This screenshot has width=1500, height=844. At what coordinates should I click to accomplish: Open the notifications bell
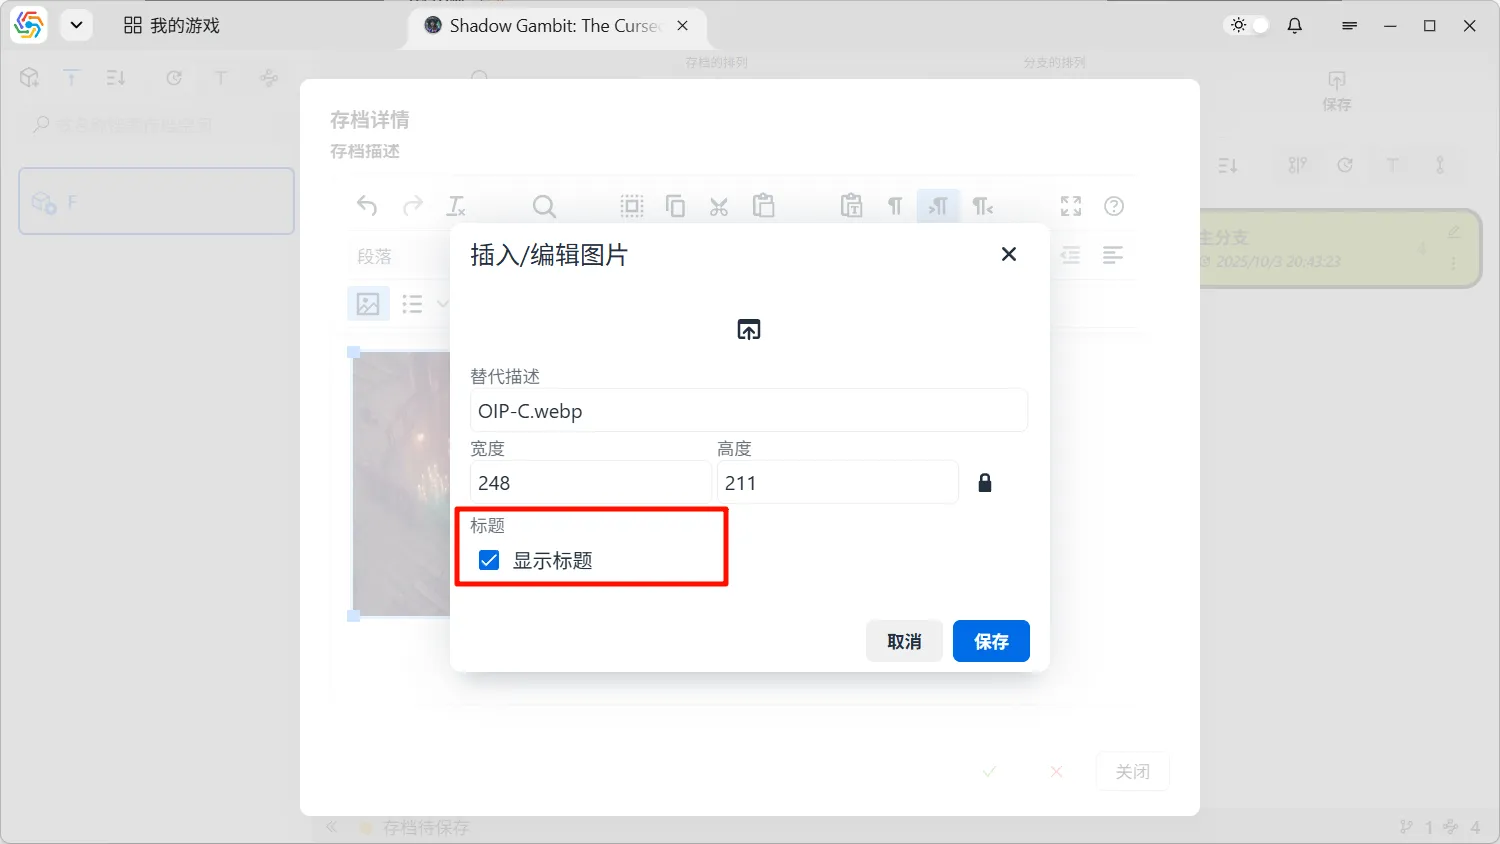tap(1295, 26)
